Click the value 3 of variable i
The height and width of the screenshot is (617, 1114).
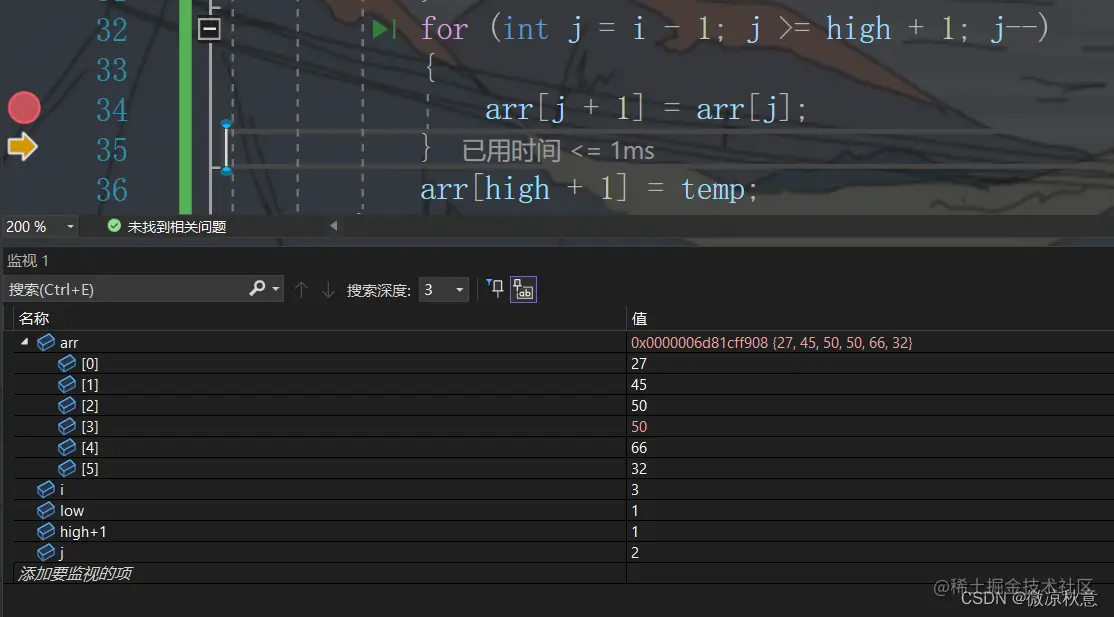click(634, 490)
